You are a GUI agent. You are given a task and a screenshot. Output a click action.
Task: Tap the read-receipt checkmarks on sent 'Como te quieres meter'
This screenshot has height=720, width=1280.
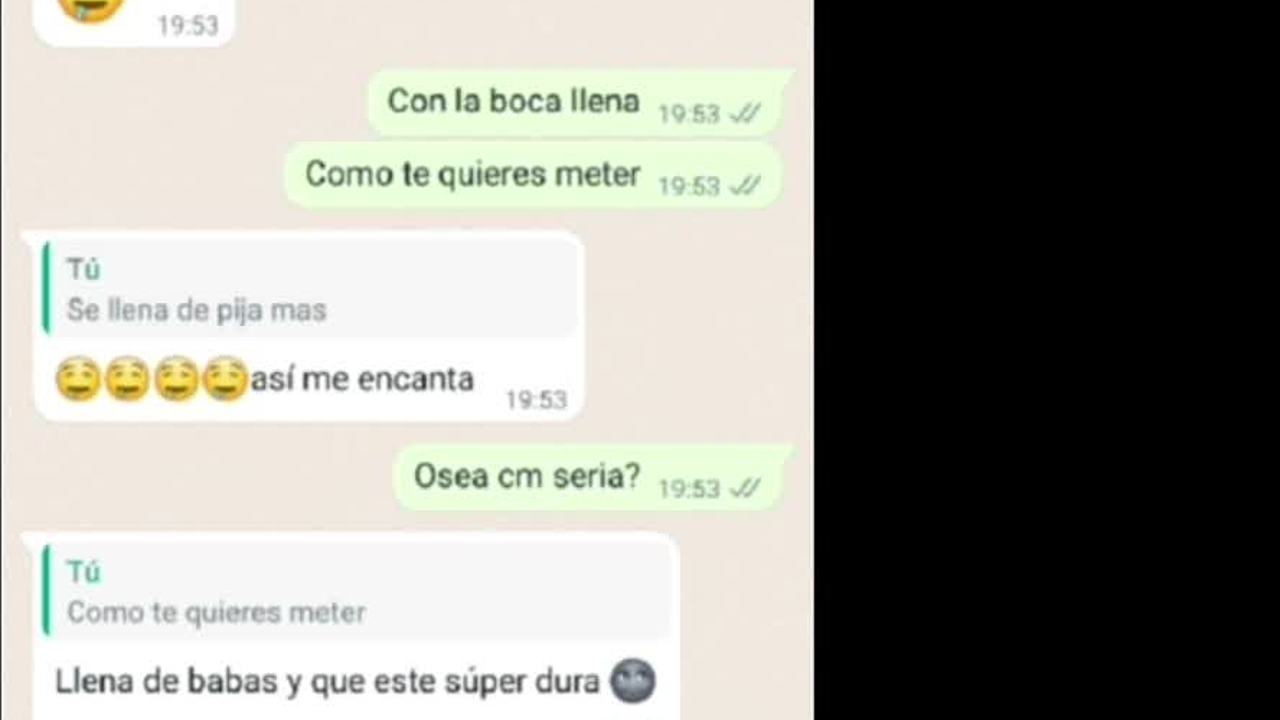[744, 186]
